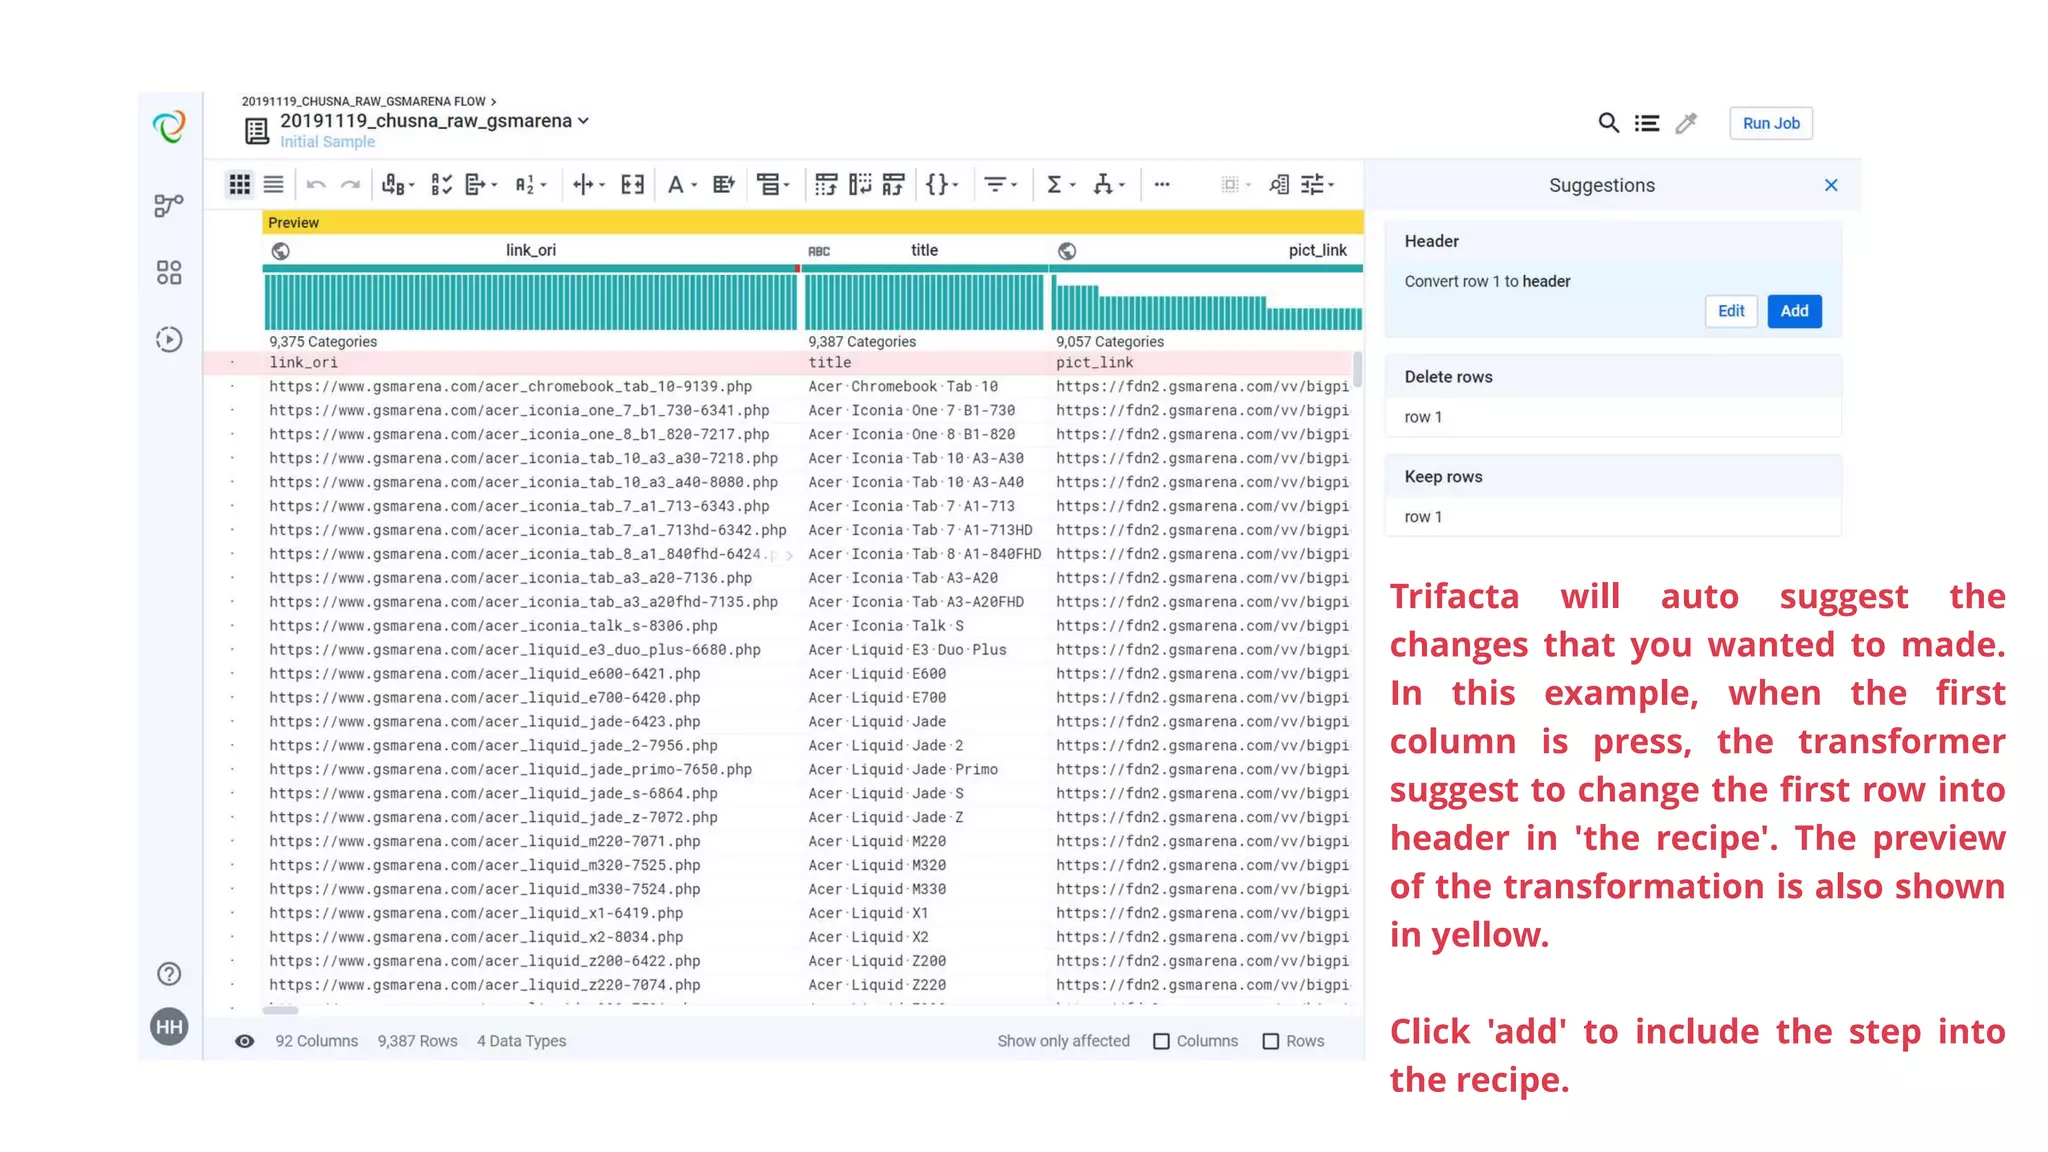Open the help question mark icon
Image resolution: width=2048 pixels, height=1152 pixels.
tap(169, 974)
